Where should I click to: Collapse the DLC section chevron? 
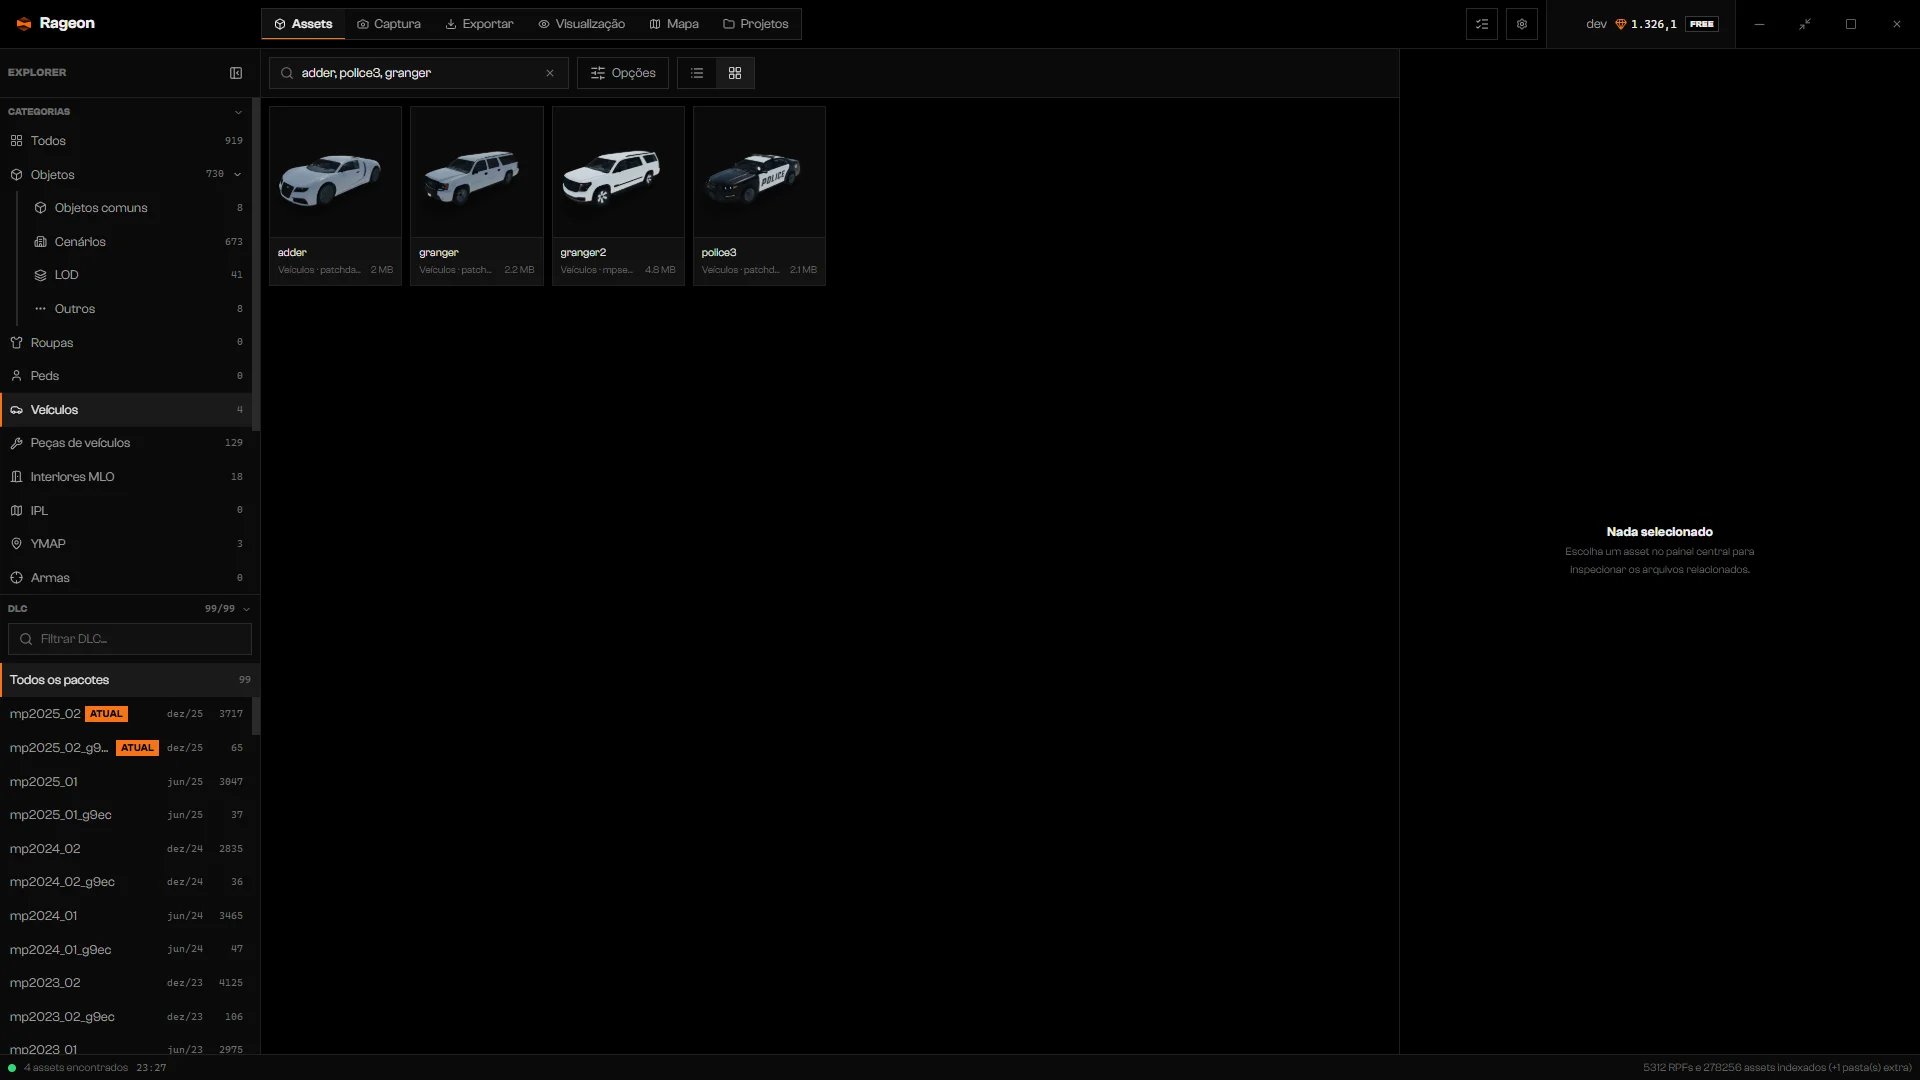pyautogui.click(x=246, y=609)
